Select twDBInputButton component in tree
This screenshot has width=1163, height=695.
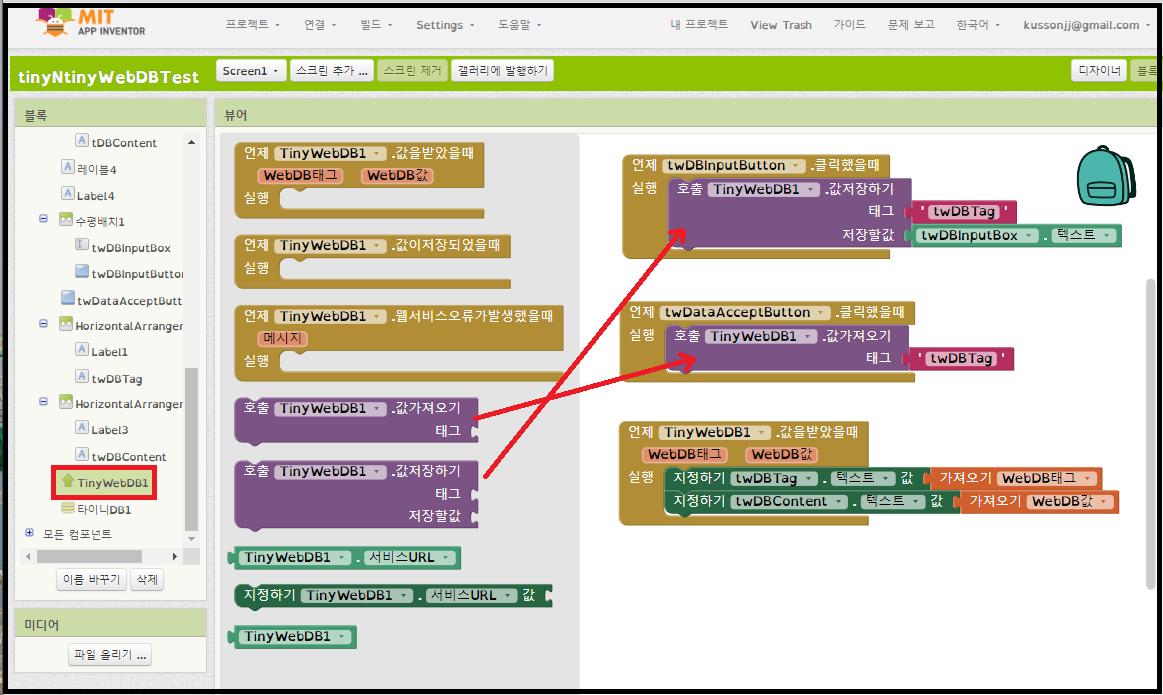point(137,274)
